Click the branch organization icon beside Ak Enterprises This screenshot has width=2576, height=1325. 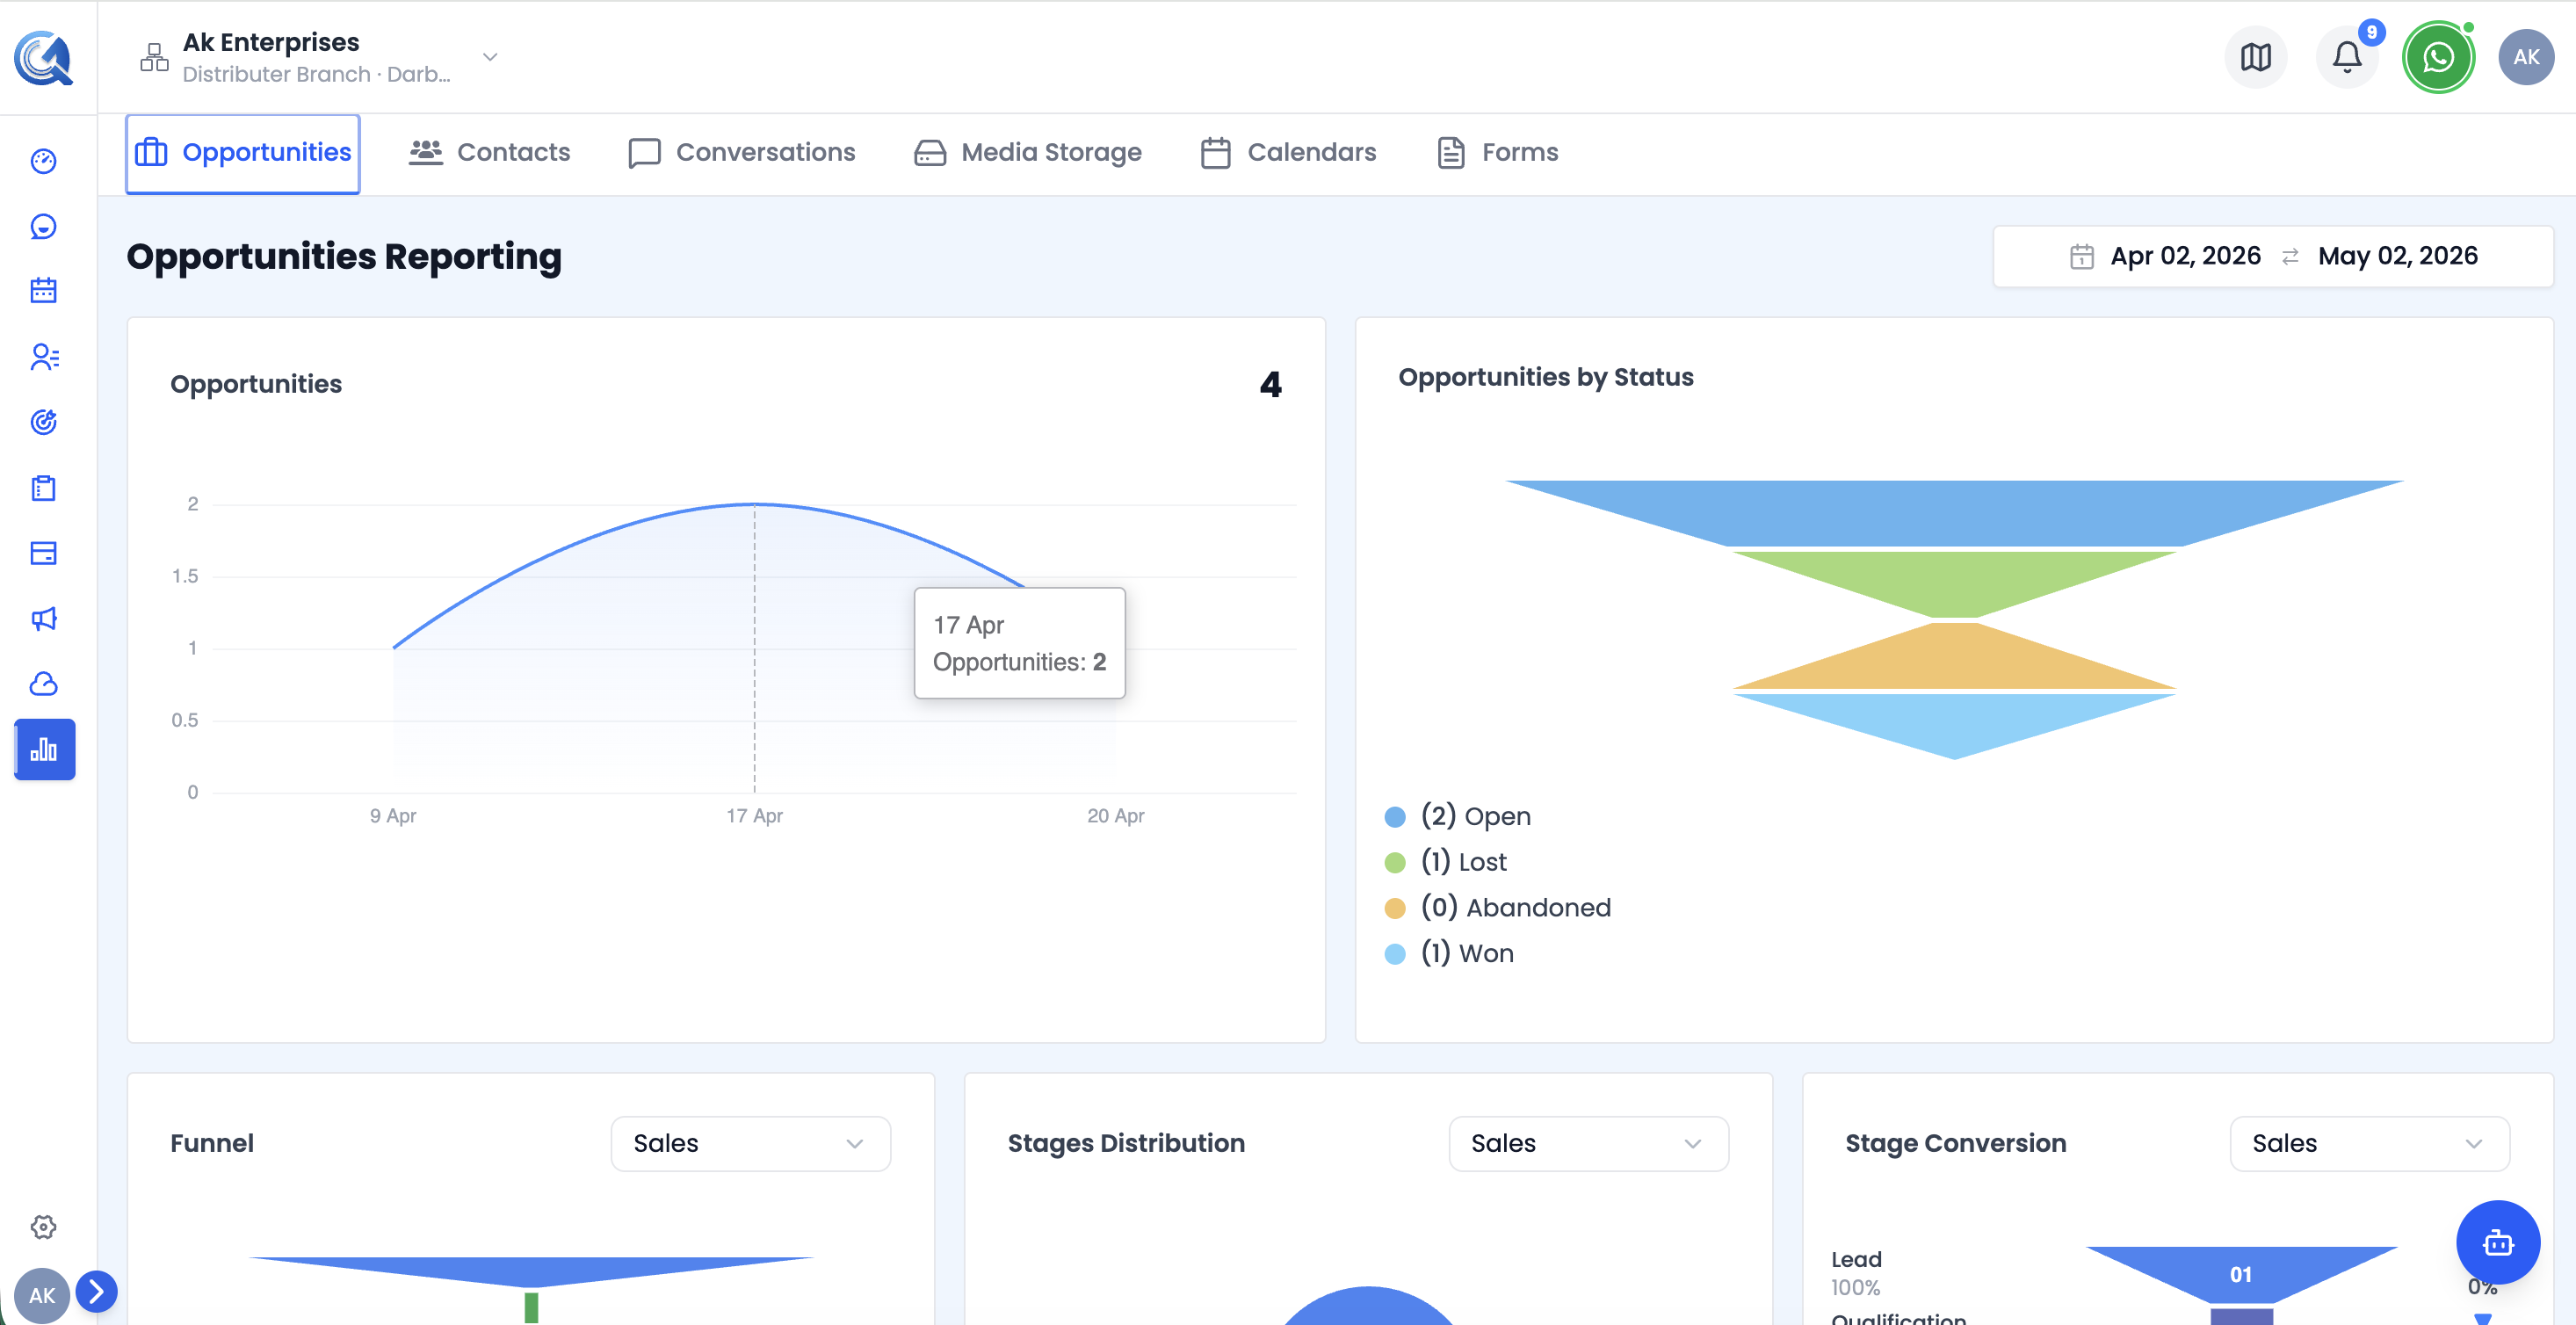[154, 57]
